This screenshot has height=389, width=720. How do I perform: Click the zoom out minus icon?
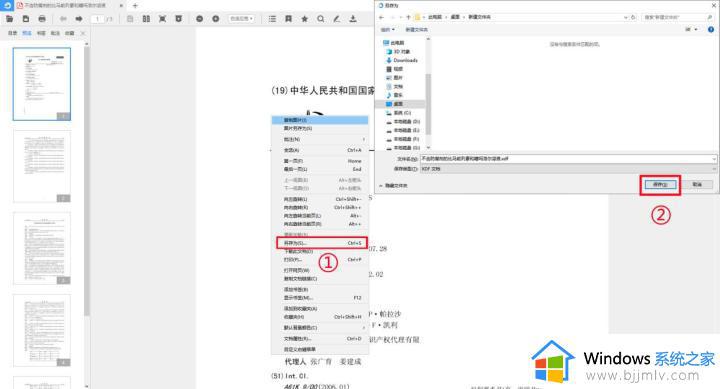tap(199, 19)
